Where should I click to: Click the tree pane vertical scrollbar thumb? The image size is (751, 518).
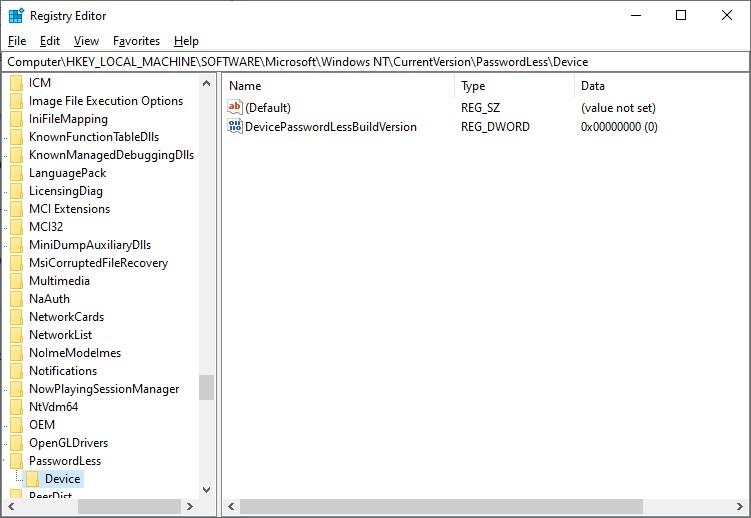pyautogui.click(x=206, y=387)
